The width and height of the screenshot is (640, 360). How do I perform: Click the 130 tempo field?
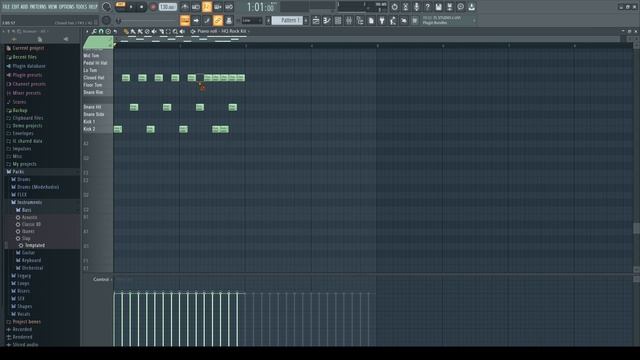(167, 7)
